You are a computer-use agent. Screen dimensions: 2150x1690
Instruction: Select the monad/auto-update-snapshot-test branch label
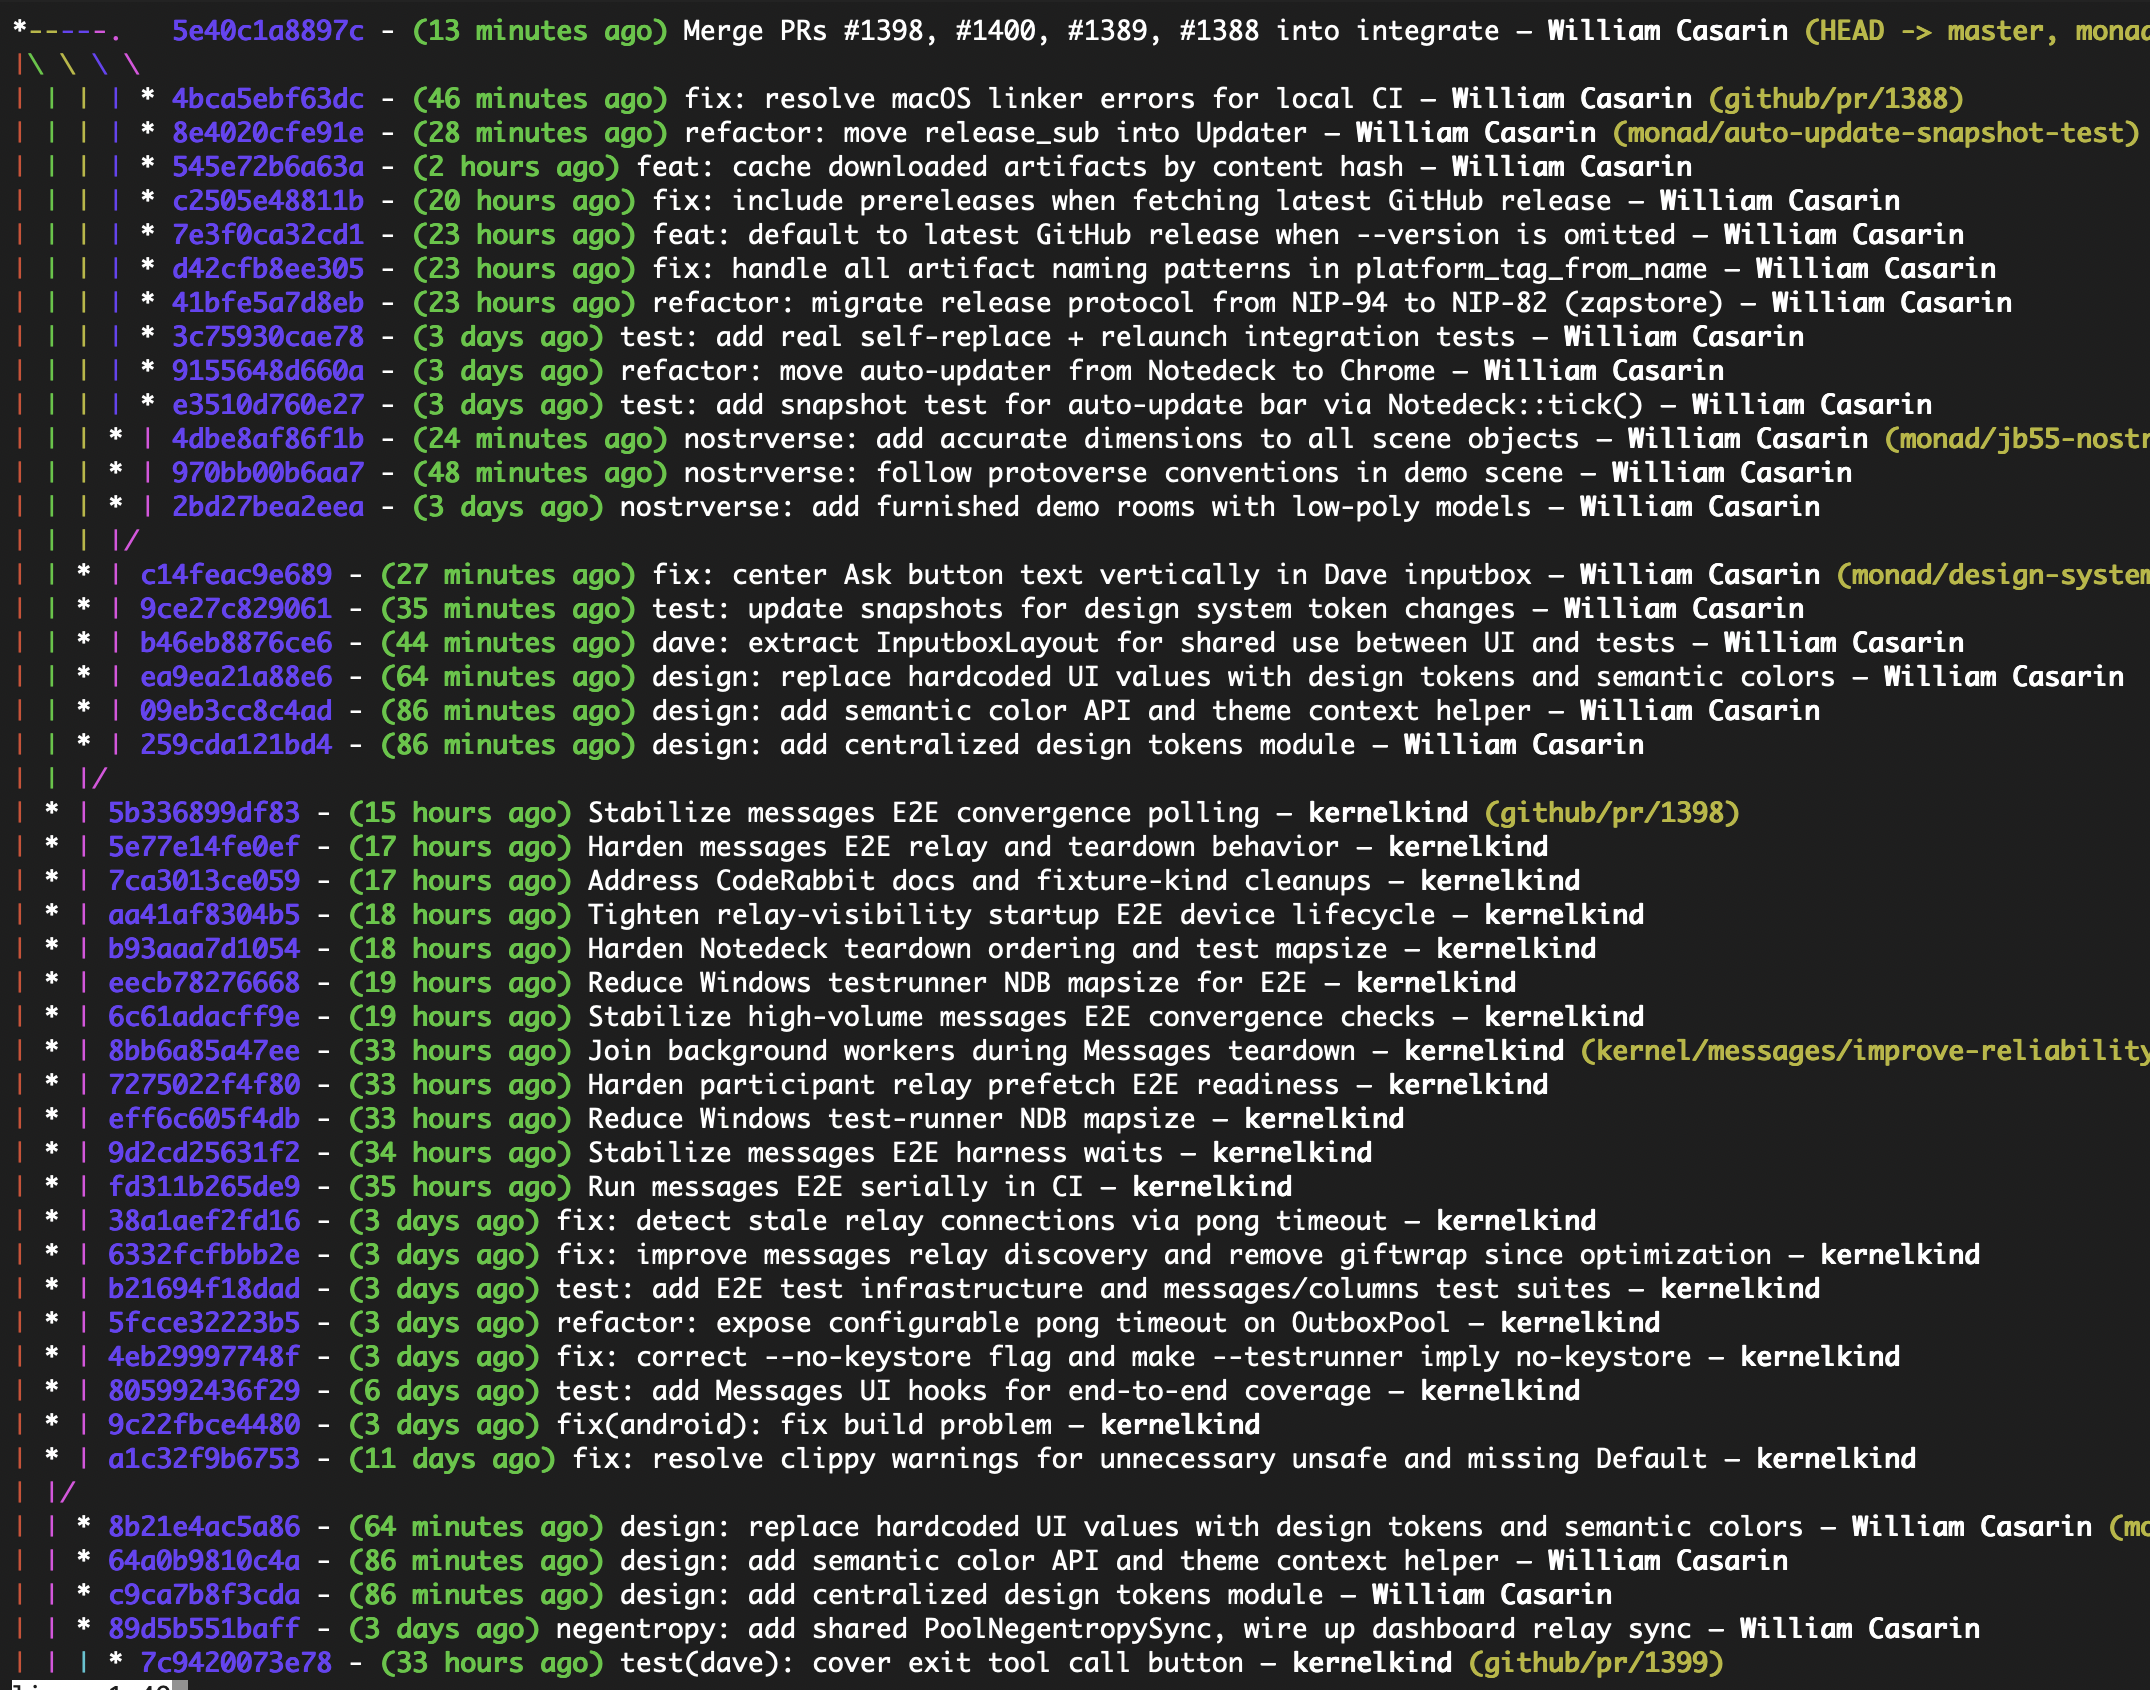[x=1875, y=133]
